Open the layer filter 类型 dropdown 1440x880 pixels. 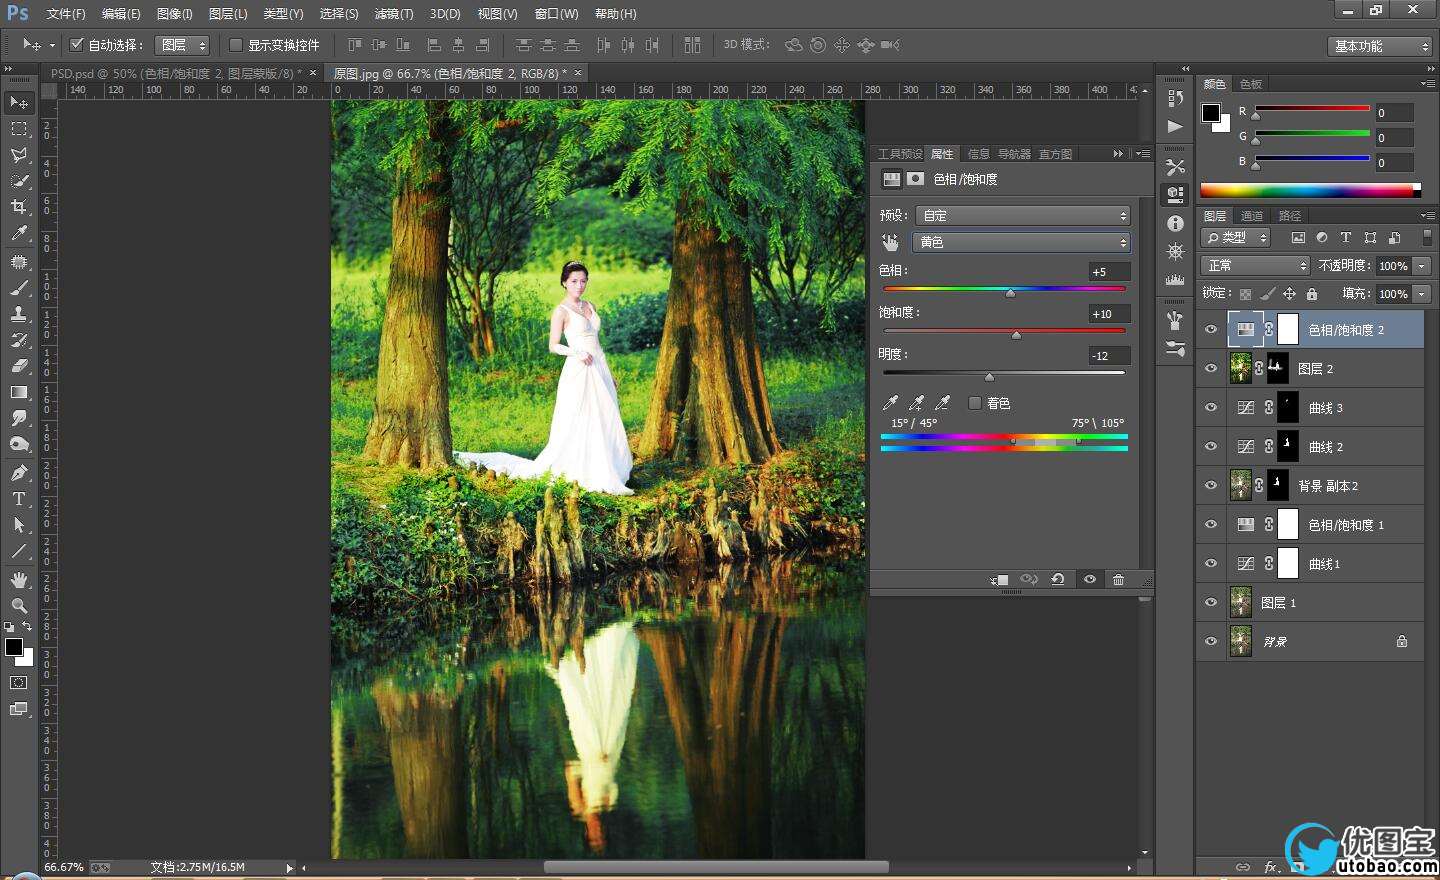click(1236, 238)
